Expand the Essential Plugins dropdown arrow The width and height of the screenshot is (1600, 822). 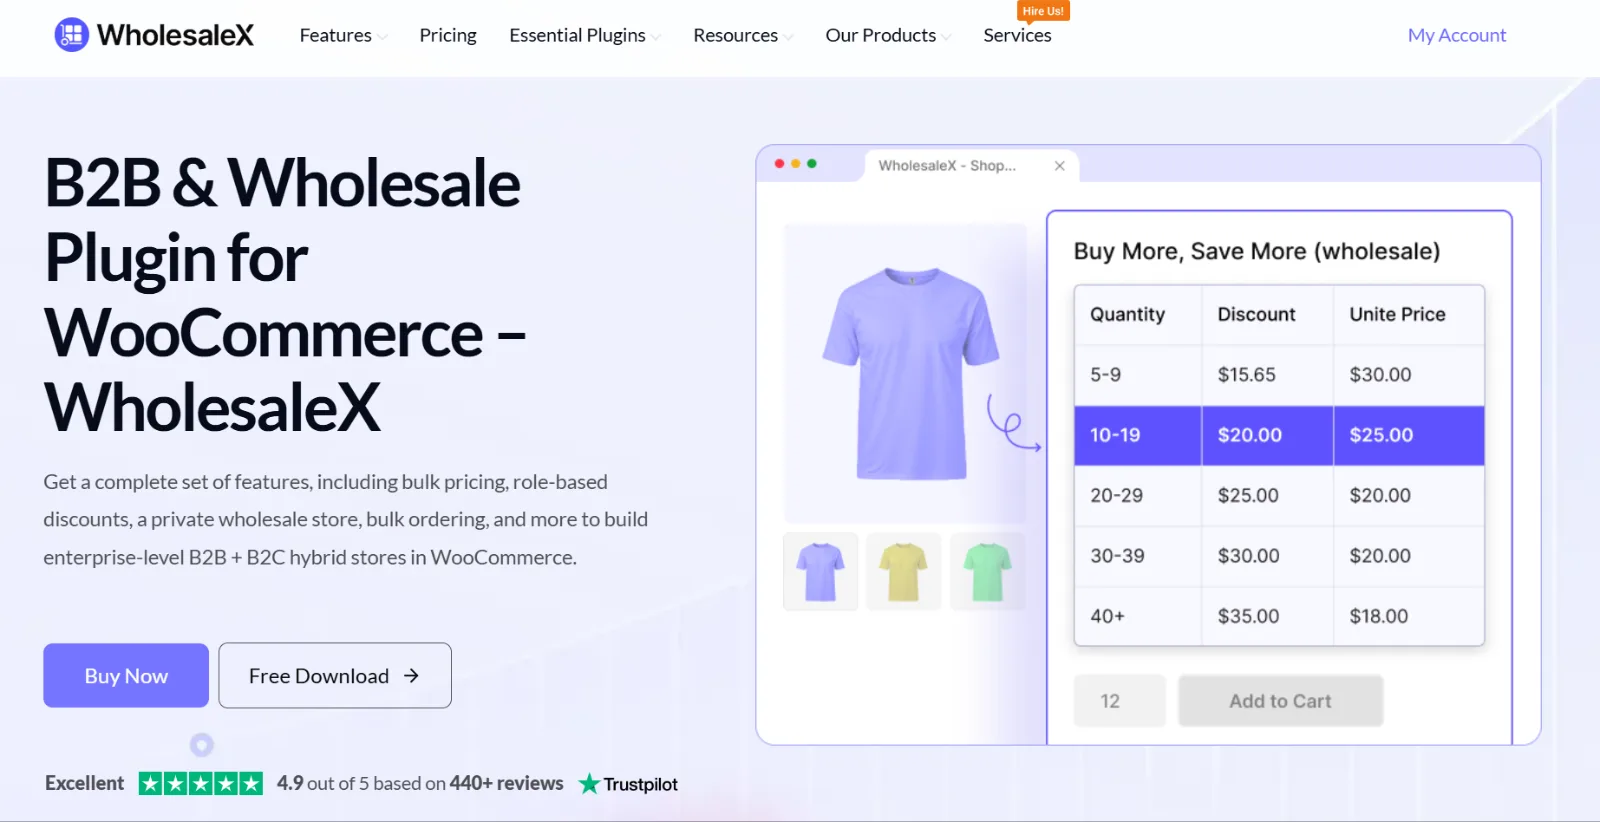656,37
